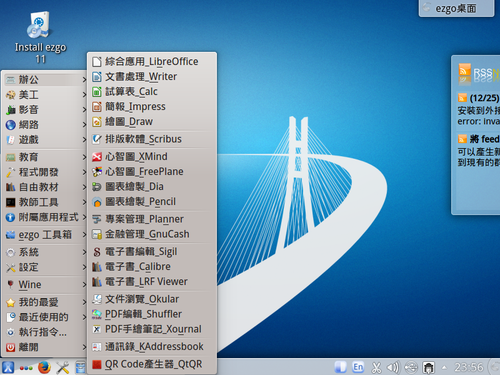This screenshot has width=500, height=375.
Task: Click the XMind red icon
Action: coord(97,157)
